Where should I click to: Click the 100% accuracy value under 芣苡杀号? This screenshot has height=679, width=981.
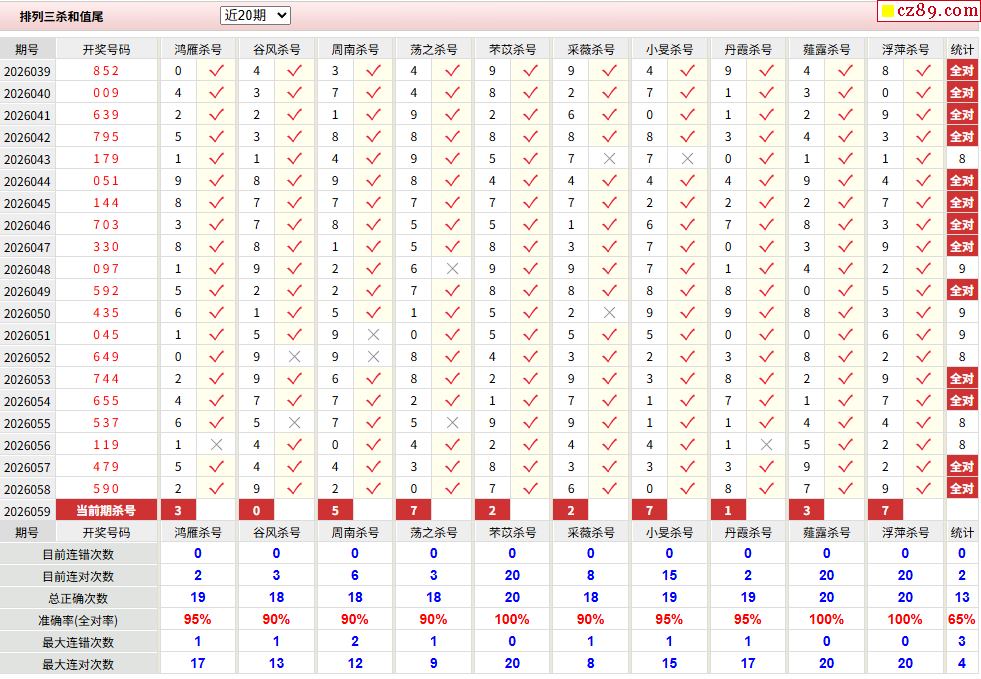coord(512,620)
